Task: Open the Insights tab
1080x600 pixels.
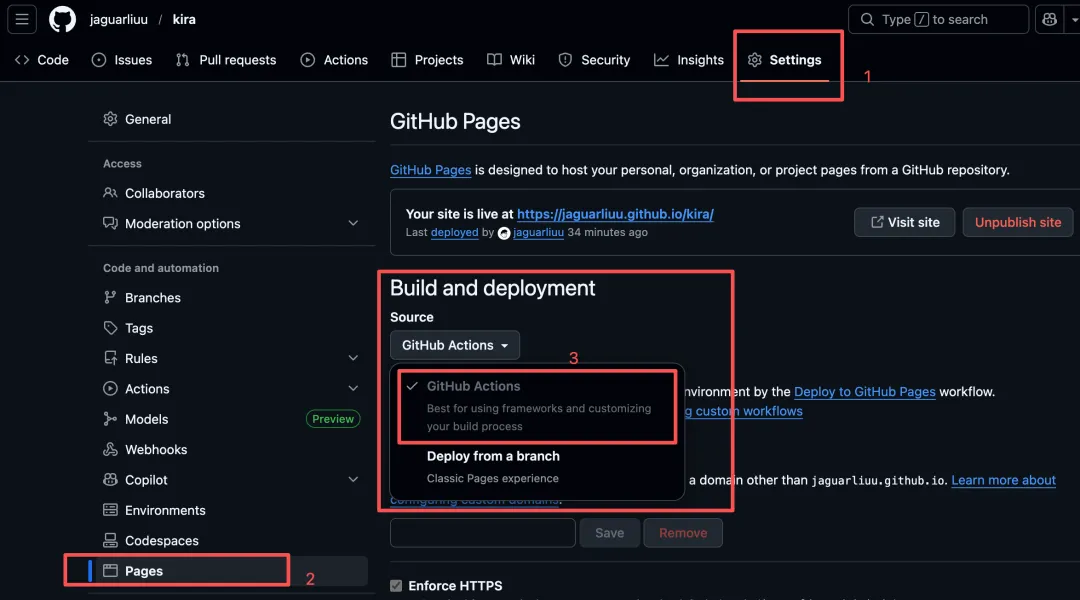Action: tap(689, 60)
